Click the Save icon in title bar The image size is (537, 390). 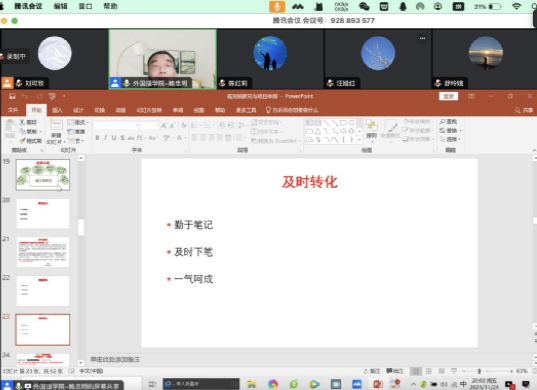click(x=12, y=96)
